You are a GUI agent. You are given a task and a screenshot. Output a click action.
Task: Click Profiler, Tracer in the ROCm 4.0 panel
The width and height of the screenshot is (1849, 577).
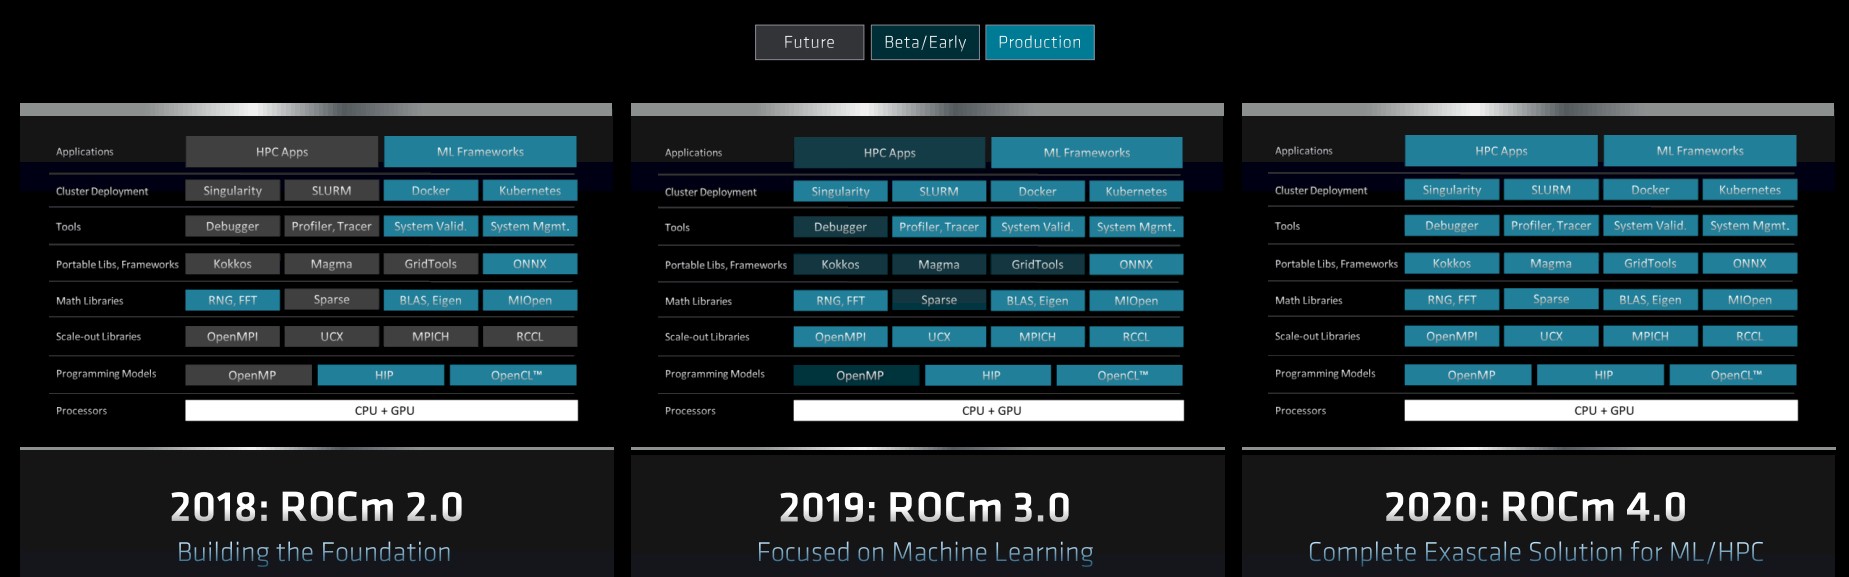(x=1551, y=226)
